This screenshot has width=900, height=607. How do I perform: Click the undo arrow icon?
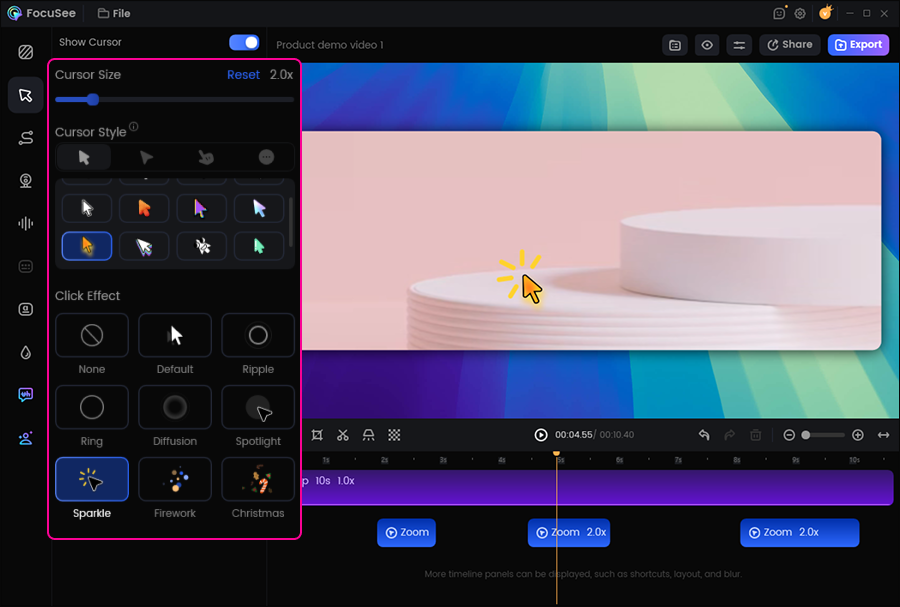point(704,435)
